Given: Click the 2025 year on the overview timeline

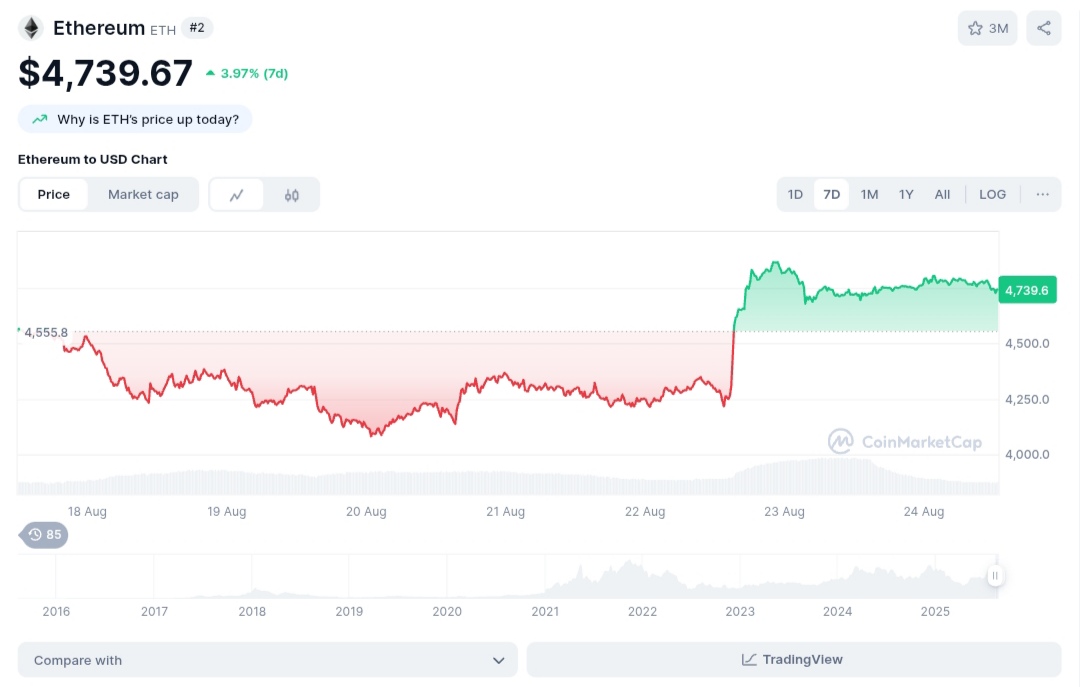Looking at the screenshot, I should coord(935,611).
